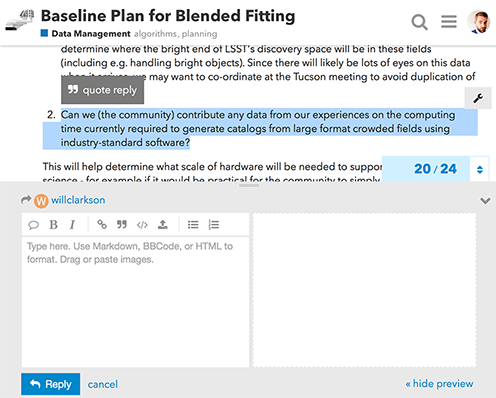Insert a blockquote using the quote icon
496x398 pixels.
click(x=122, y=224)
